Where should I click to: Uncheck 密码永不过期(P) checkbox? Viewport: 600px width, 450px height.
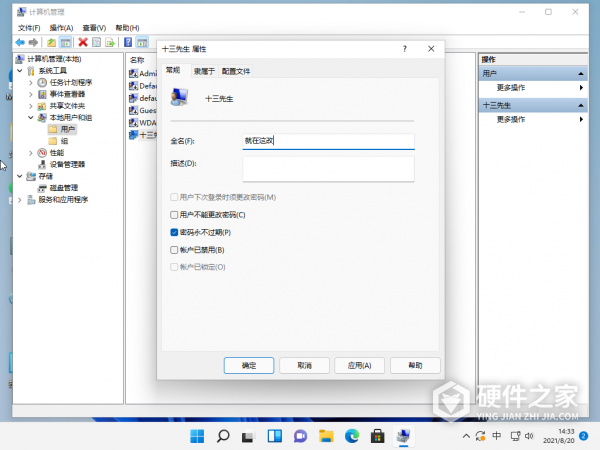(x=174, y=232)
